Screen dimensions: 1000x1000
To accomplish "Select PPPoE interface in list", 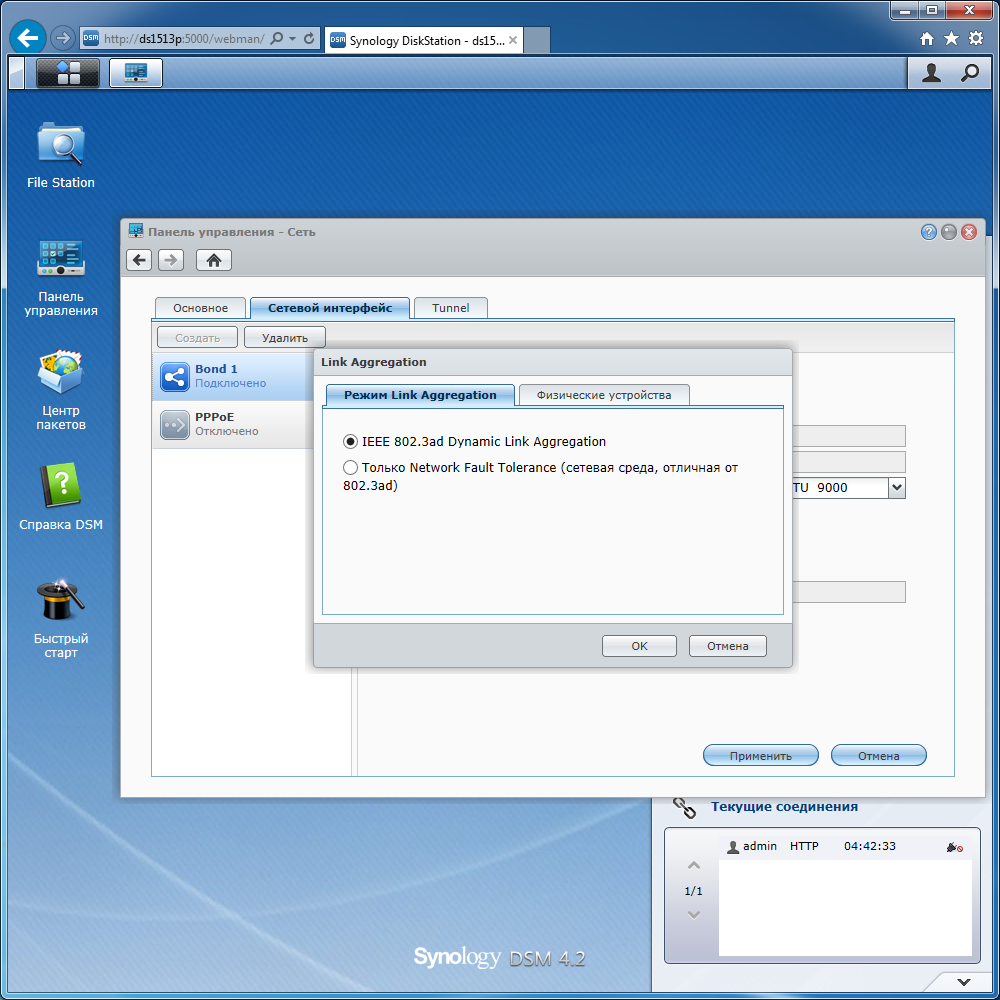I will (233, 424).
